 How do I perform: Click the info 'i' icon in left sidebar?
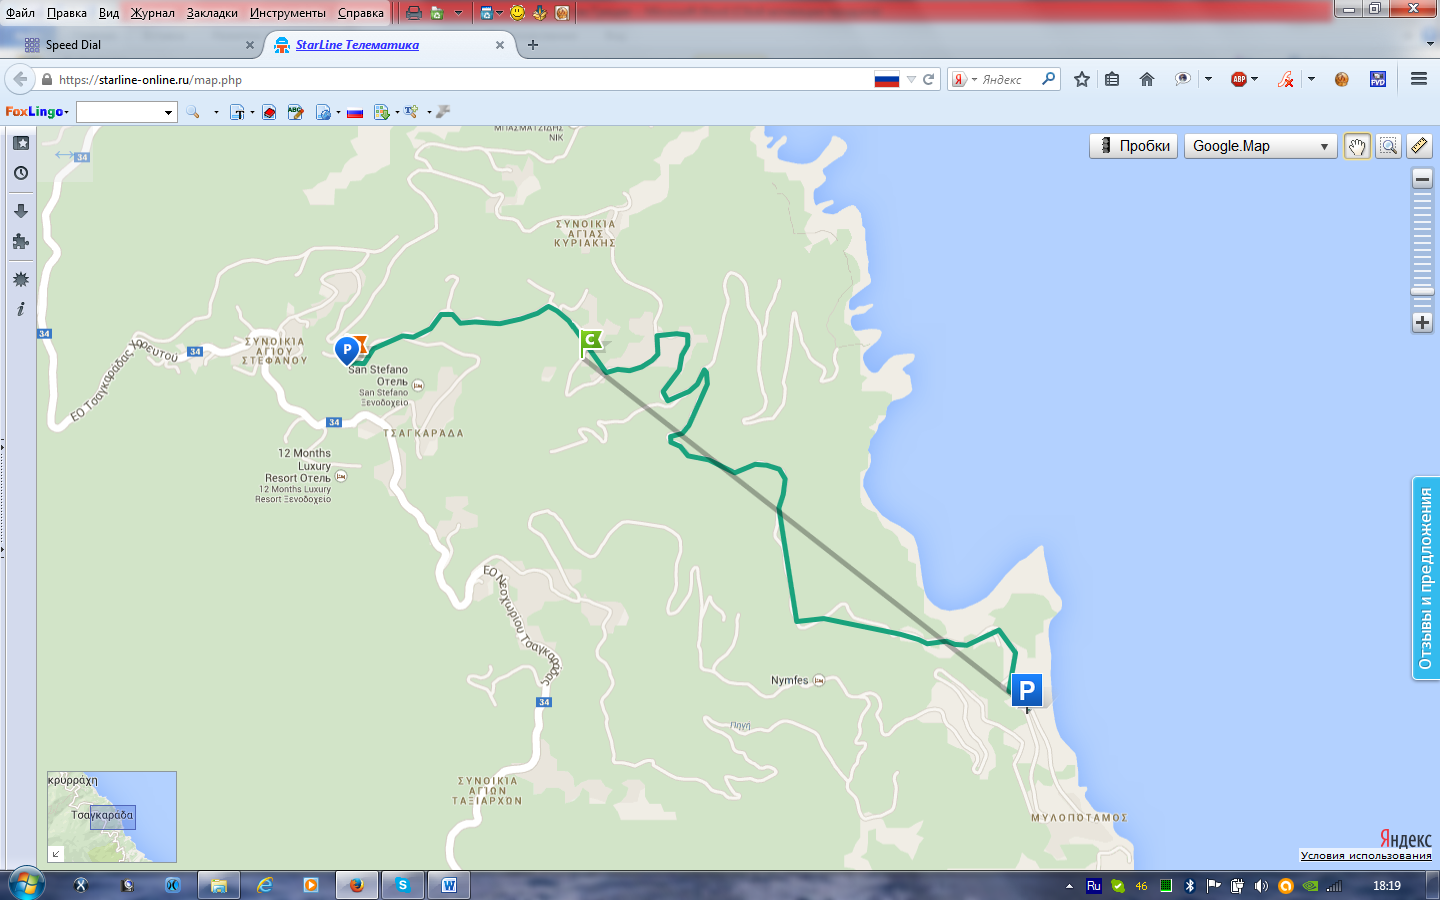pyautogui.click(x=21, y=309)
